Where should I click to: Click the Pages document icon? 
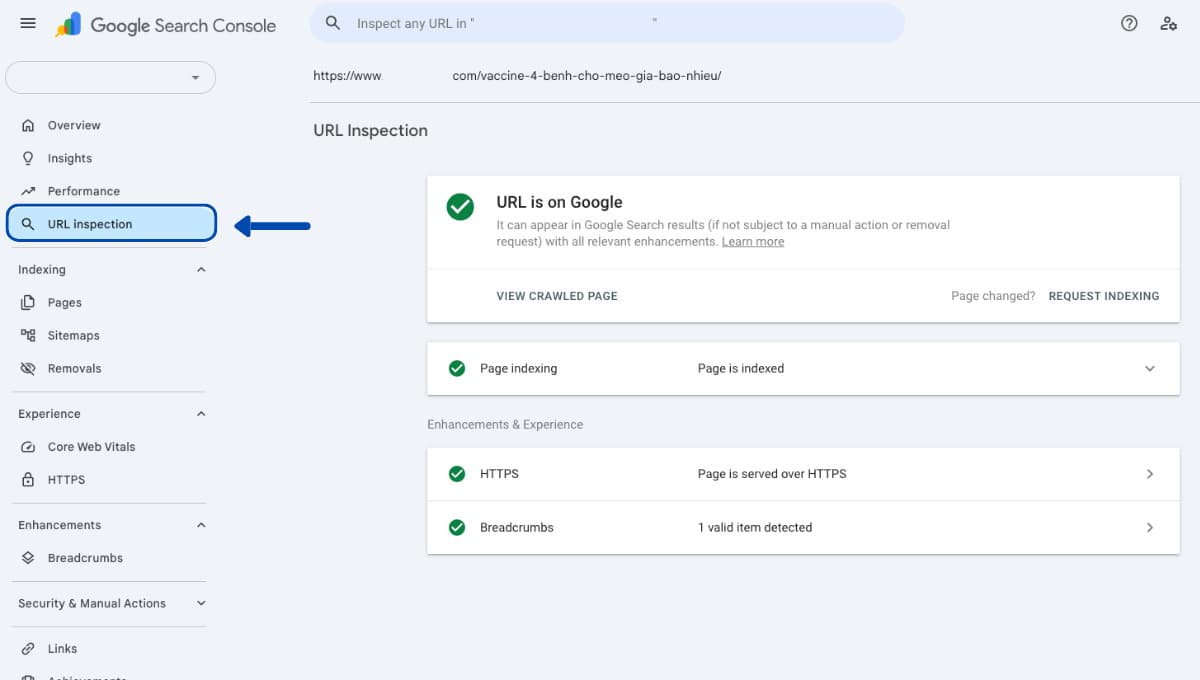click(28, 302)
